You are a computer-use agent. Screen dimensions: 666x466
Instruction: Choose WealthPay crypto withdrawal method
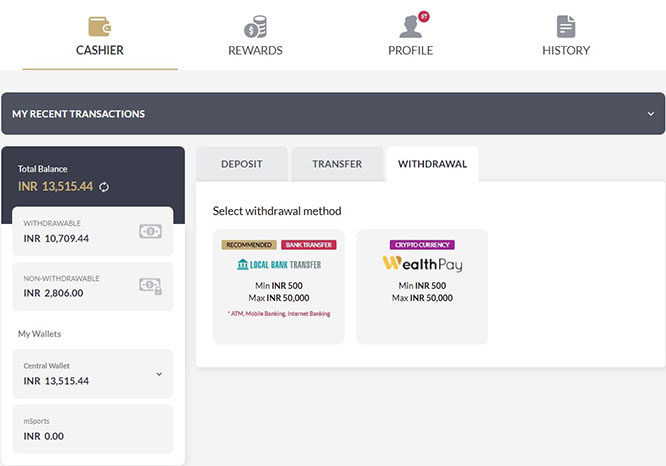point(422,287)
